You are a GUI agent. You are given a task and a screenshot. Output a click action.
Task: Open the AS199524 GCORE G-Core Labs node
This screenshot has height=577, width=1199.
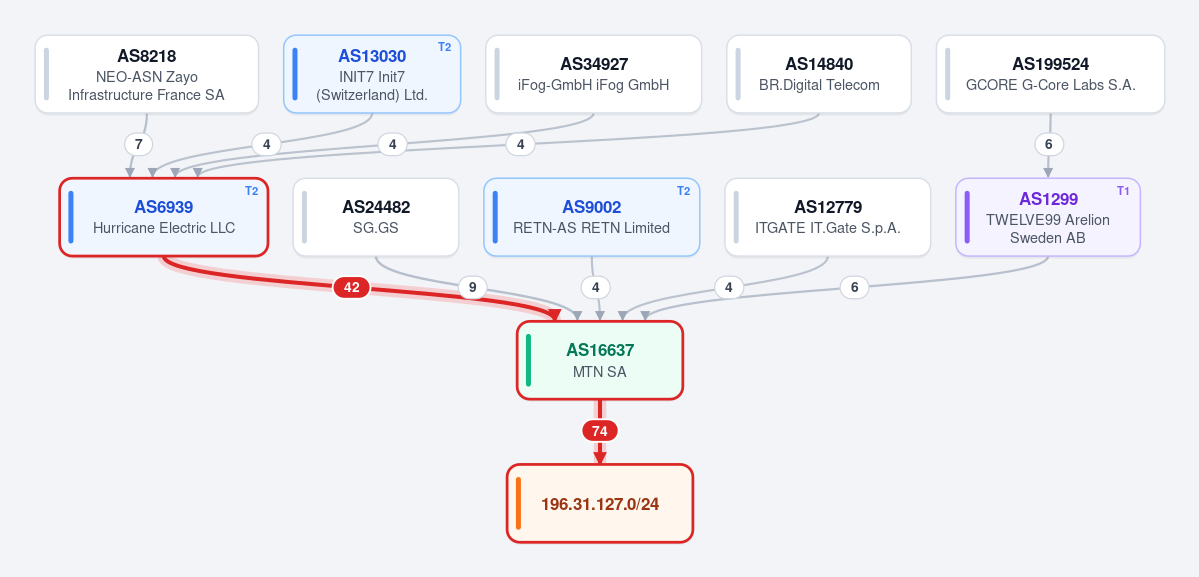click(x=1051, y=74)
